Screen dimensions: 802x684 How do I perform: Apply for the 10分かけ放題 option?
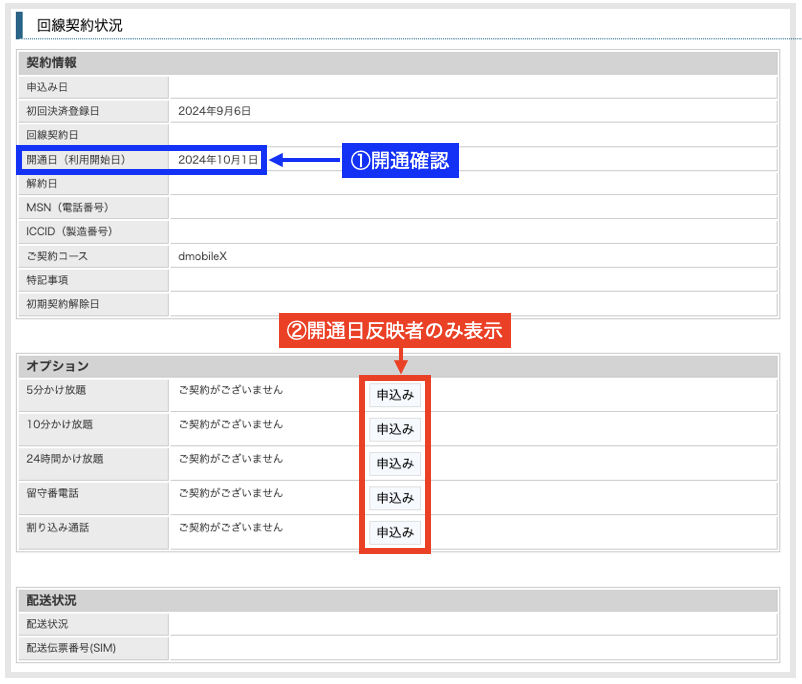394,429
